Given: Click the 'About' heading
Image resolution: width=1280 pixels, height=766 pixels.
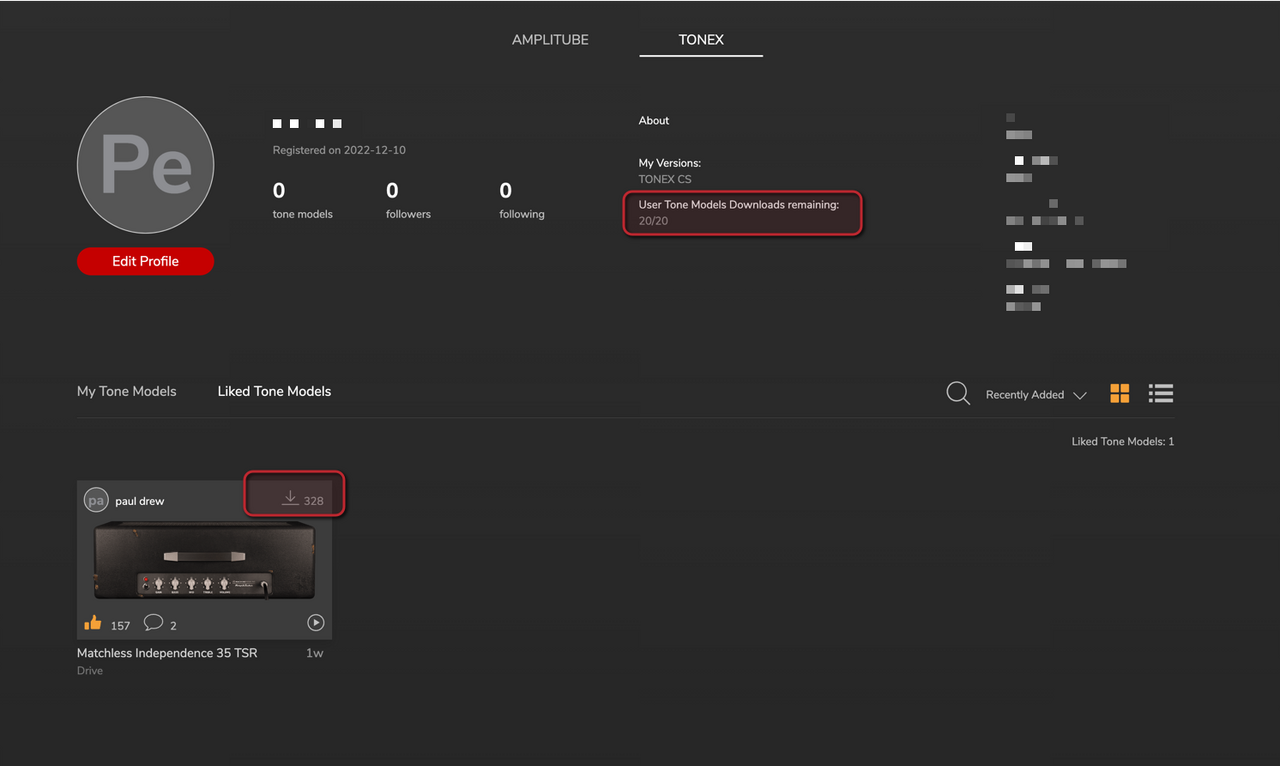Looking at the screenshot, I should click(654, 121).
